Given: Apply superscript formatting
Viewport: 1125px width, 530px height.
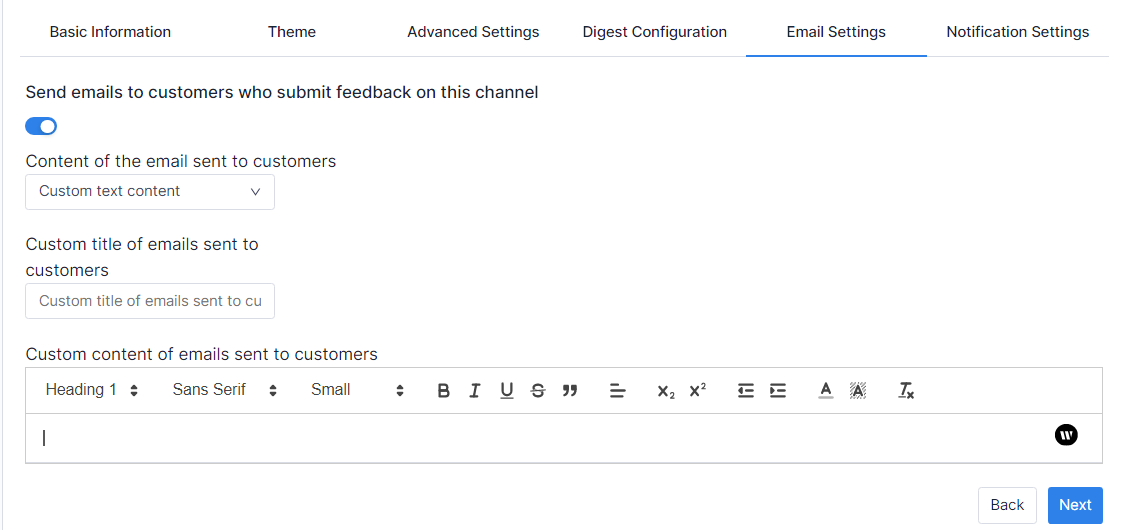Looking at the screenshot, I should point(697,391).
